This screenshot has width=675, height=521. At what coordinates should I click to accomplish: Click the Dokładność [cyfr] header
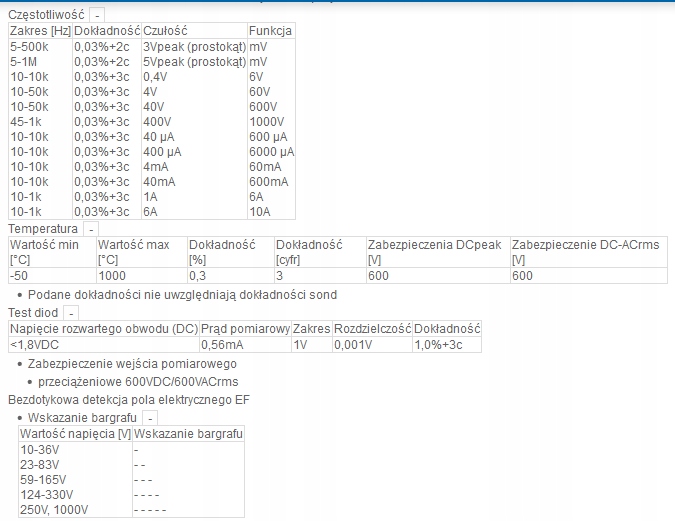[x=320, y=252]
